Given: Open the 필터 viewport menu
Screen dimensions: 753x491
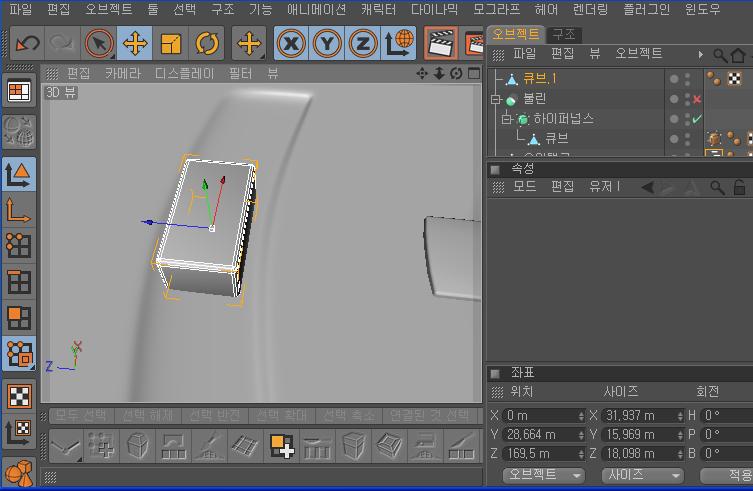Looking at the screenshot, I should pyautogui.click(x=240, y=74).
